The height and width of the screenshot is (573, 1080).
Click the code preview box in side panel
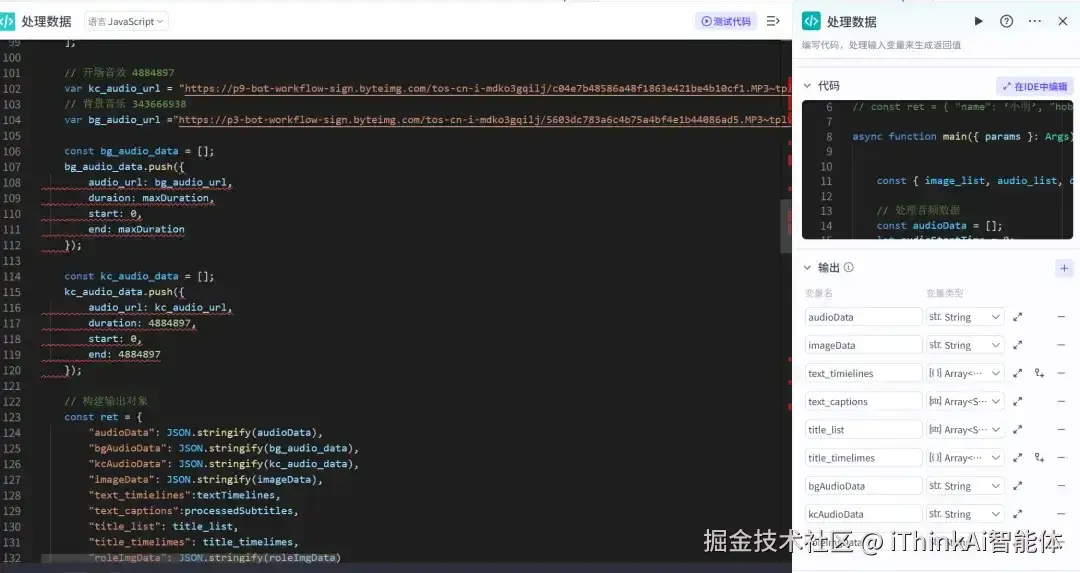click(937, 169)
